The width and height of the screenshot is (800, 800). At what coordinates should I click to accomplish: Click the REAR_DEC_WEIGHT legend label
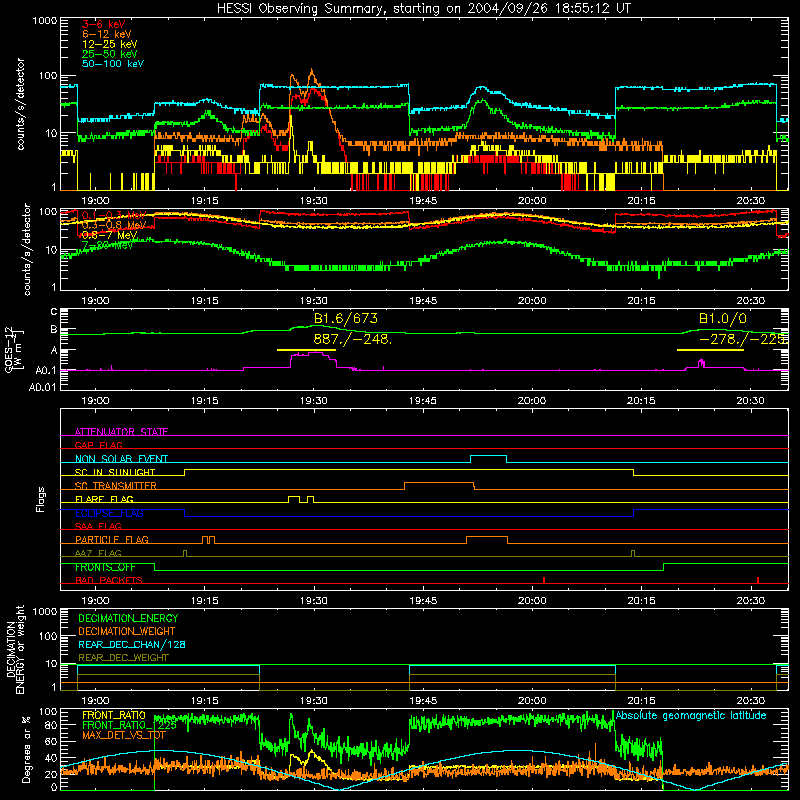point(123,658)
